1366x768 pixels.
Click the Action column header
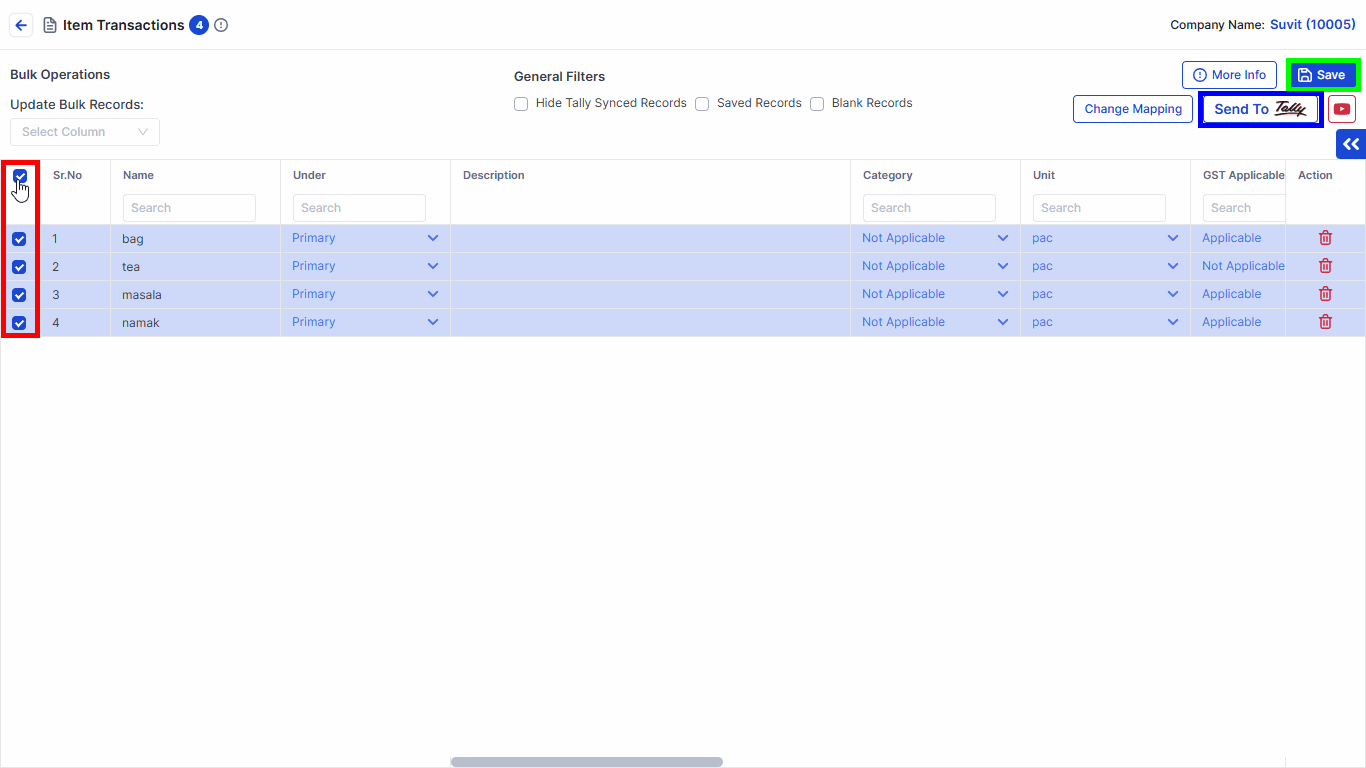click(1315, 175)
